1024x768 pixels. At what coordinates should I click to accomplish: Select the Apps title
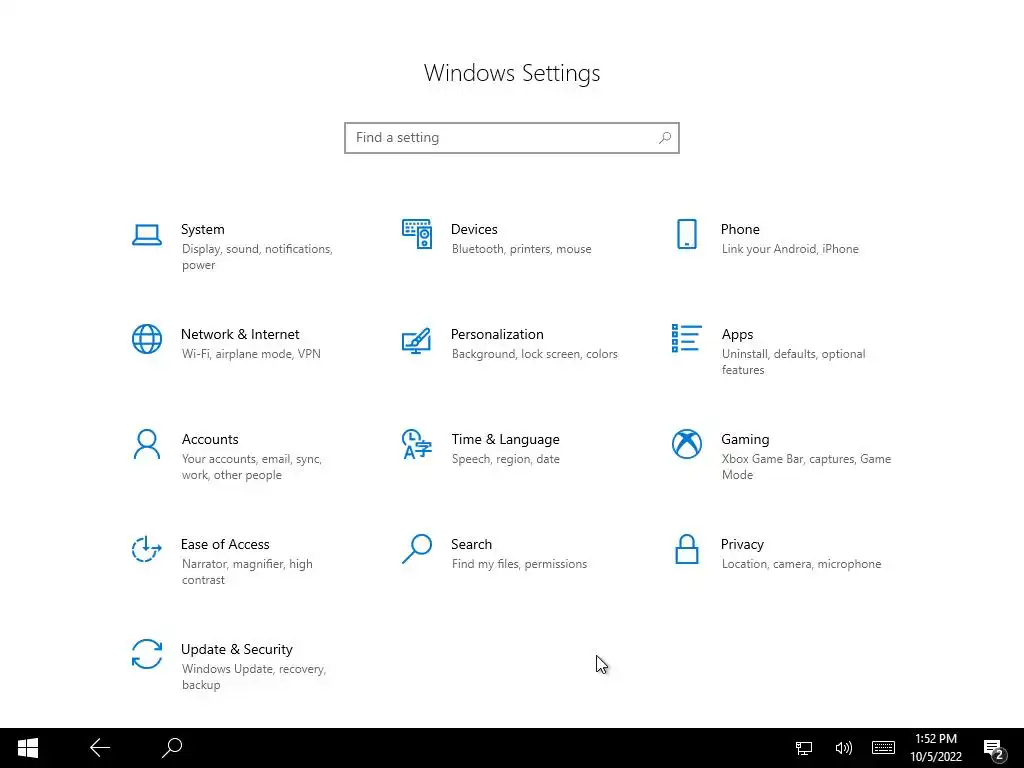[x=737, y=334]
